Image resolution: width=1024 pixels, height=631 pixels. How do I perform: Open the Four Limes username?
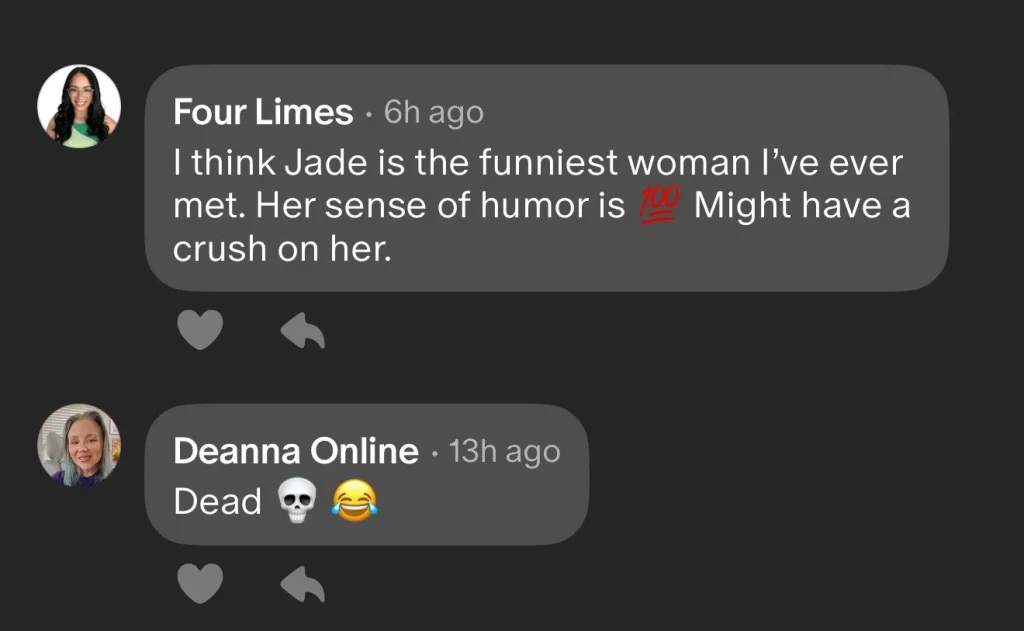[263, 113]
